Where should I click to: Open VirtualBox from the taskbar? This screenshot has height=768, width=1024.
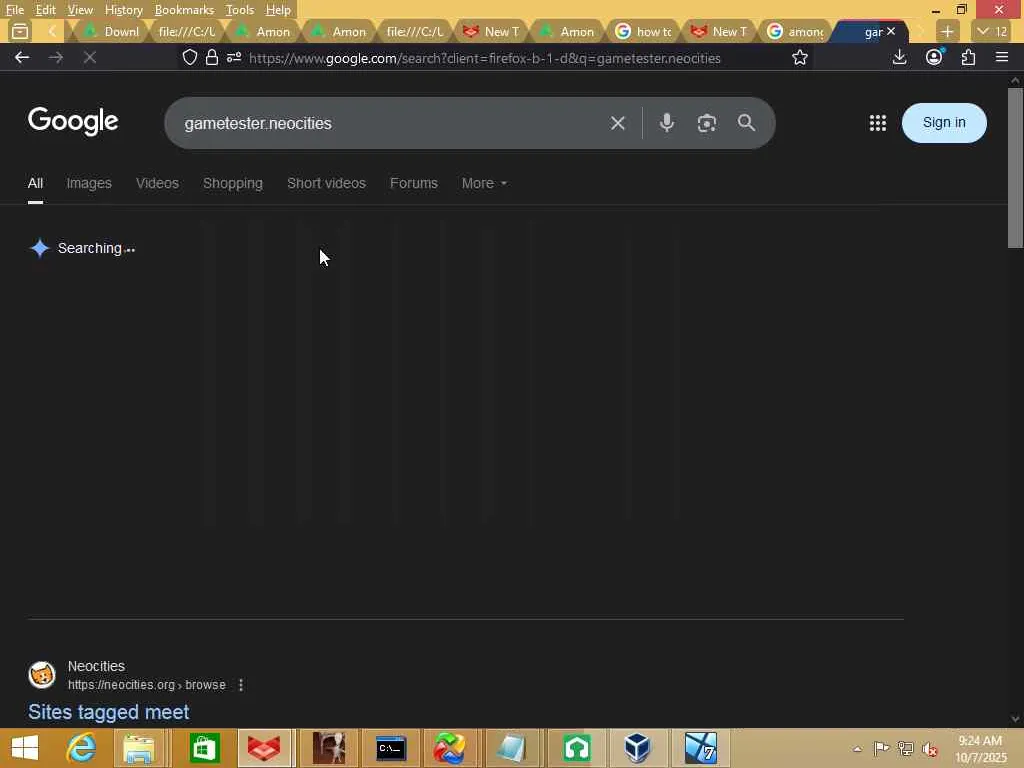click(x=637, y=748)
